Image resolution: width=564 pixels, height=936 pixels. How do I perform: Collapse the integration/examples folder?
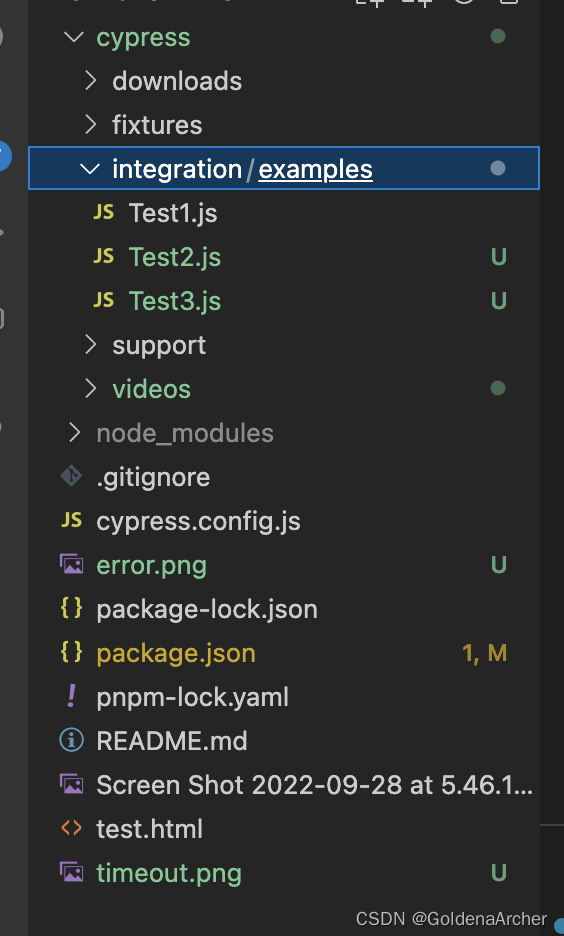click(90, 169)
